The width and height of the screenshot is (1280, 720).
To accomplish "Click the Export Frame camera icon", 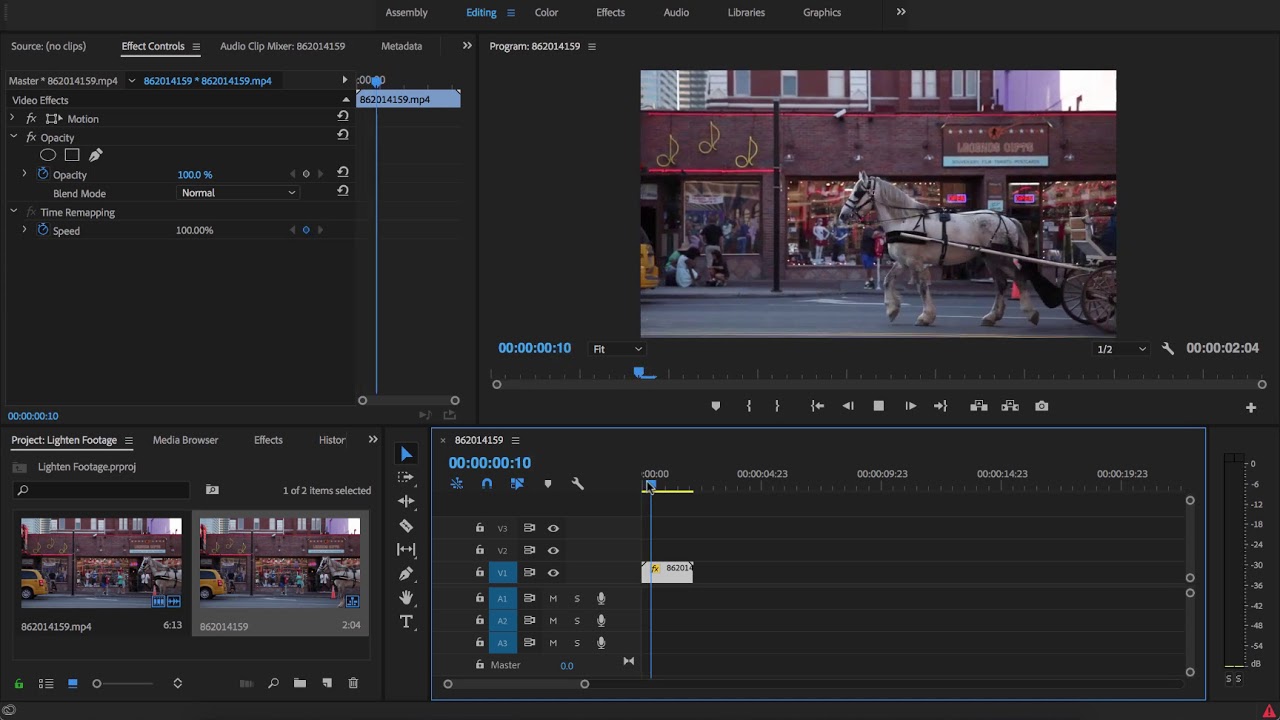I will coord(1042,406).
